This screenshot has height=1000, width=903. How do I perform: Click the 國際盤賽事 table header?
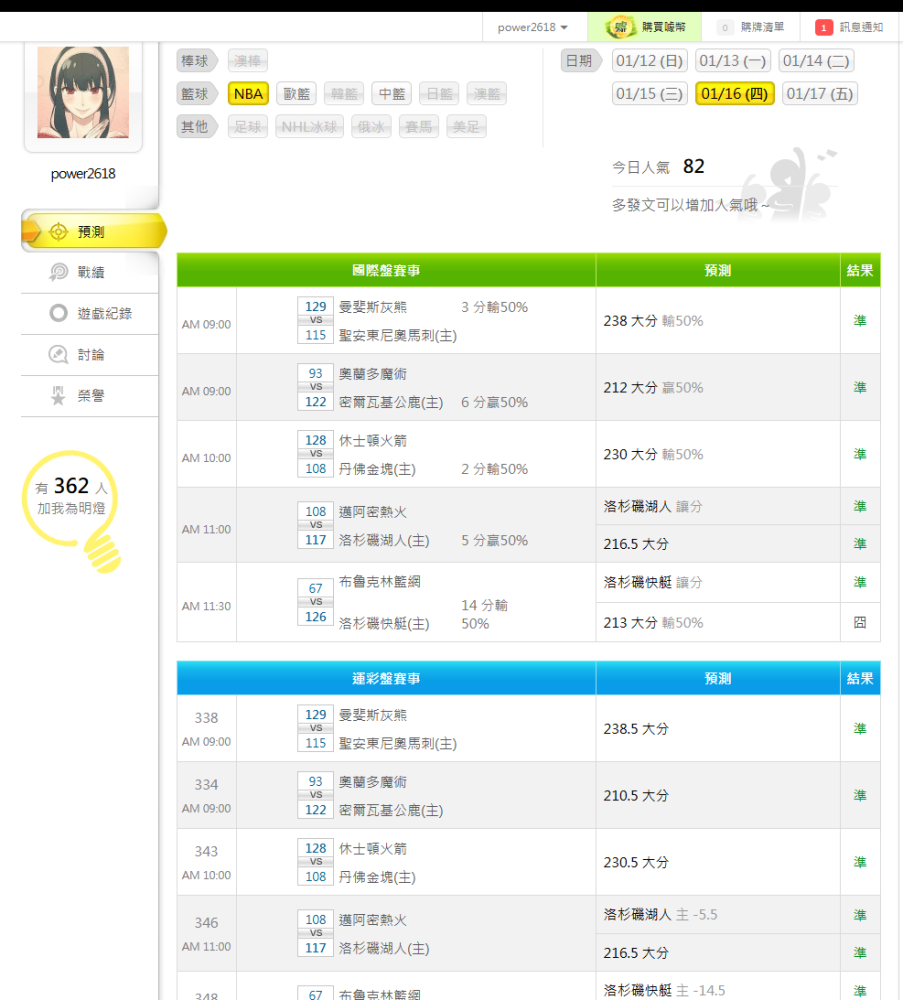point(386,270)
